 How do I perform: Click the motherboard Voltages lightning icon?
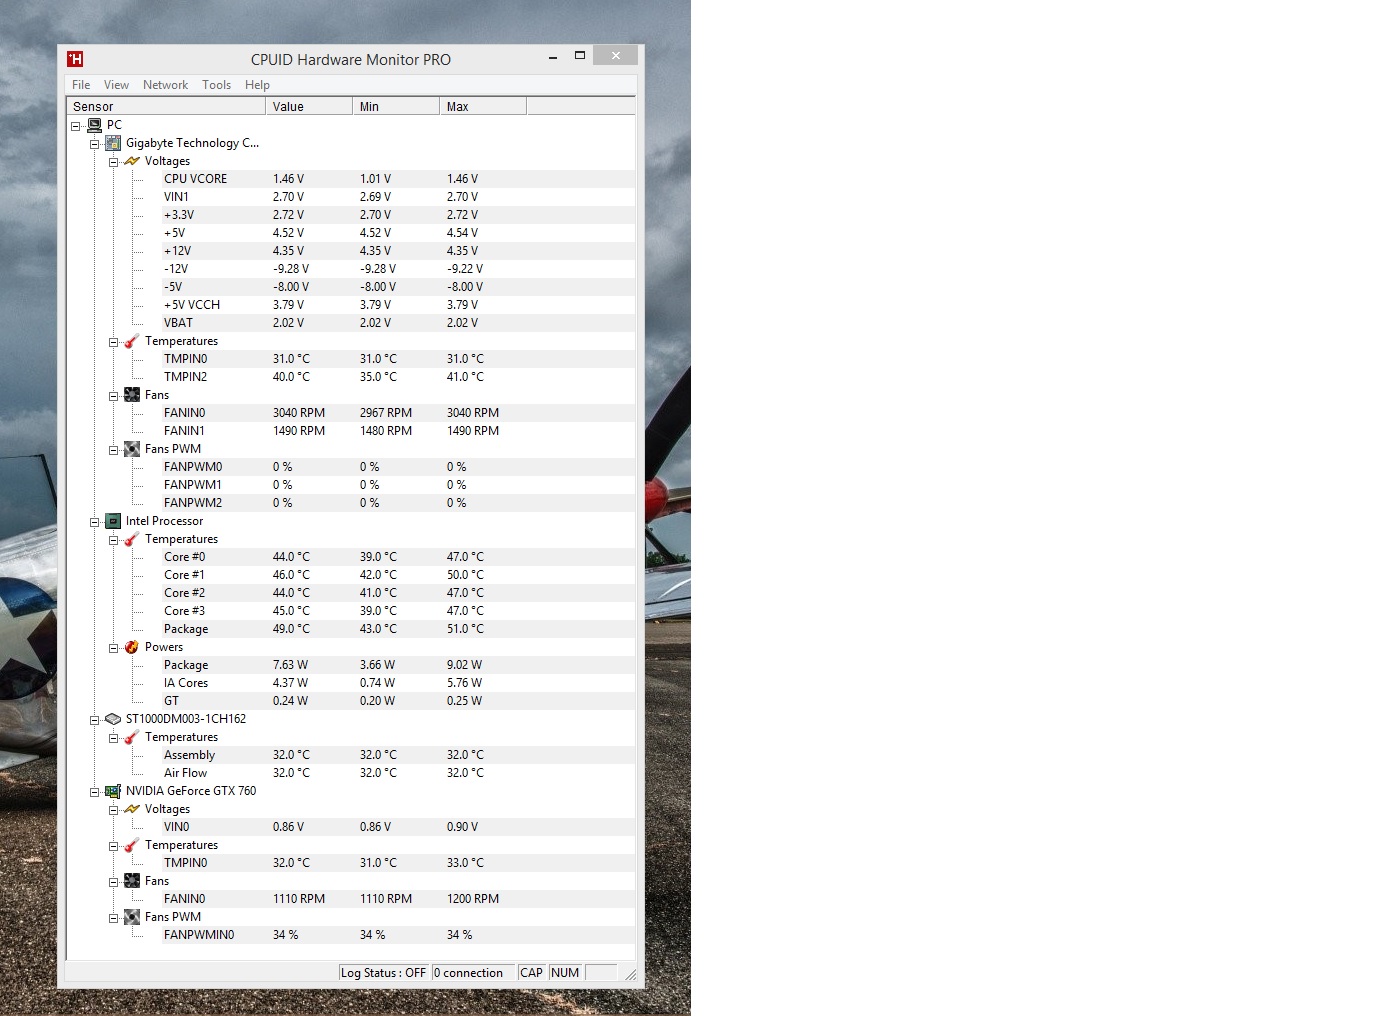click(132, 161)
